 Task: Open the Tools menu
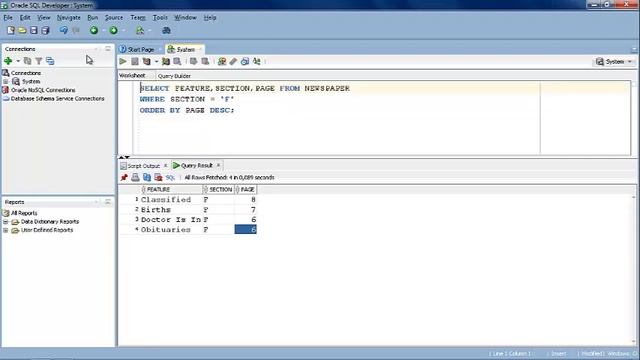[x=160, y=18]
